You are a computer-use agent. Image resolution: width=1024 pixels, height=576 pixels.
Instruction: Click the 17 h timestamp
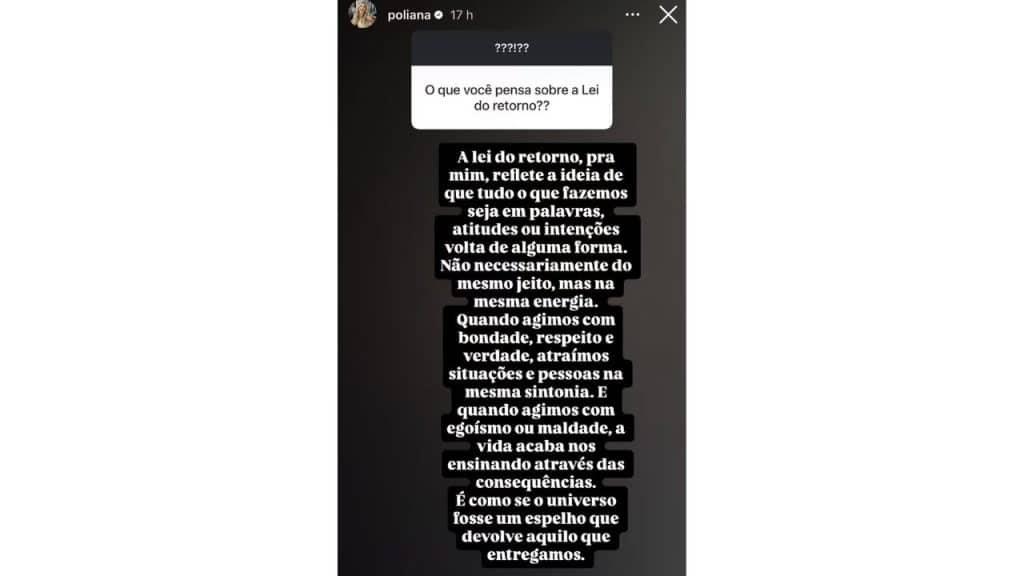(x=461, y=15)
